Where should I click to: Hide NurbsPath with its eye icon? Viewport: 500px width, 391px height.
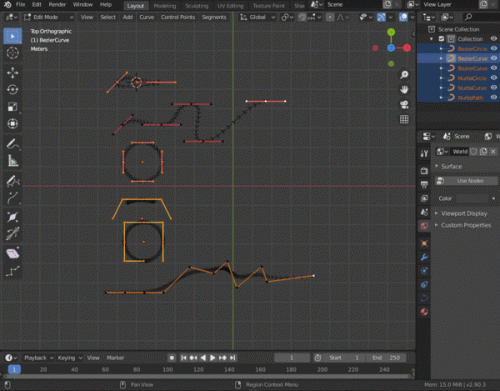click(x=494, y=97)
